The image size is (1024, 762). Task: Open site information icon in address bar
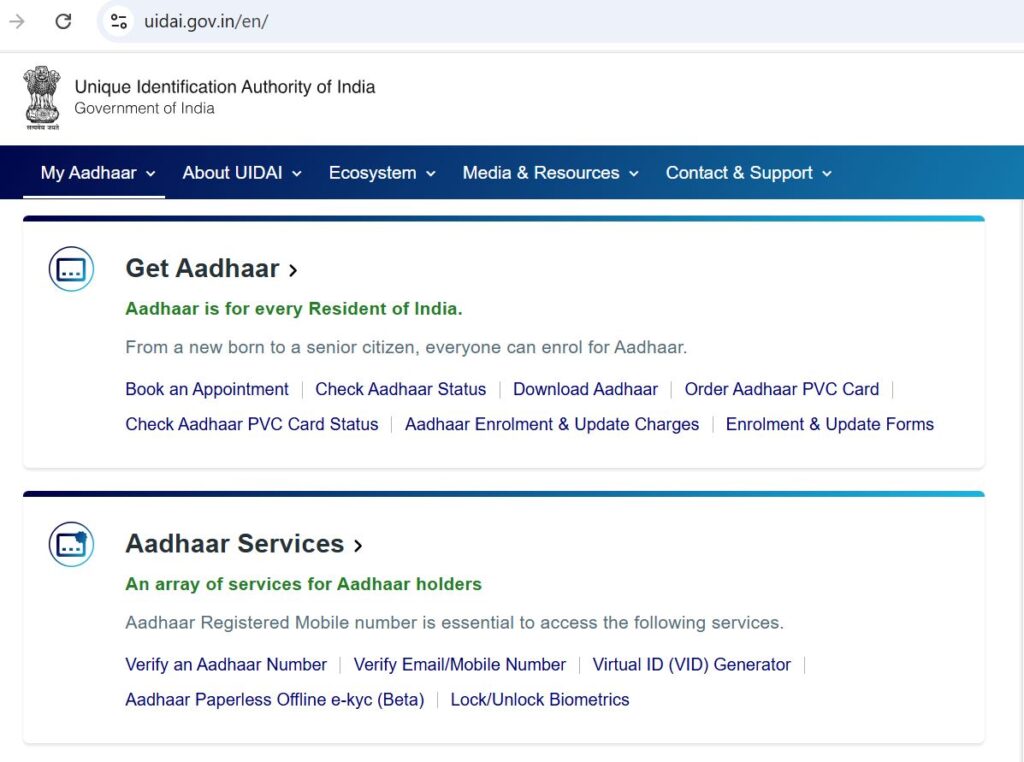click(x=119, y=21)
